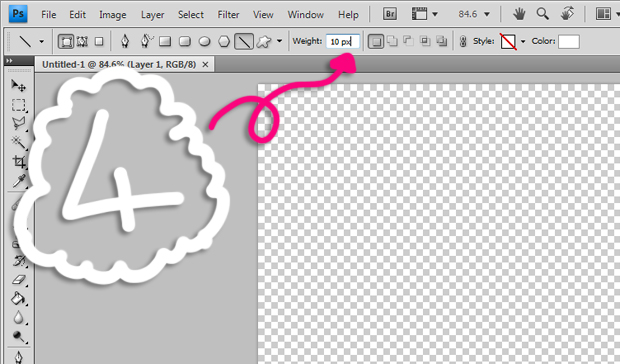Click the Photoshop Ps logo icon
The image size is (620, 364).
coord(18,14)
